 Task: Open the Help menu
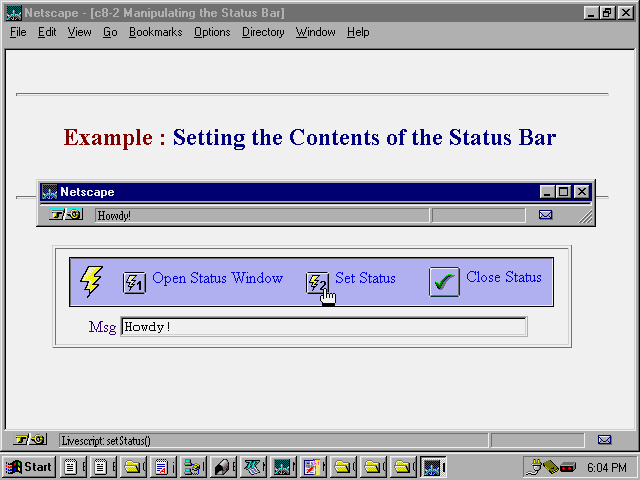[x=358, y=32]
